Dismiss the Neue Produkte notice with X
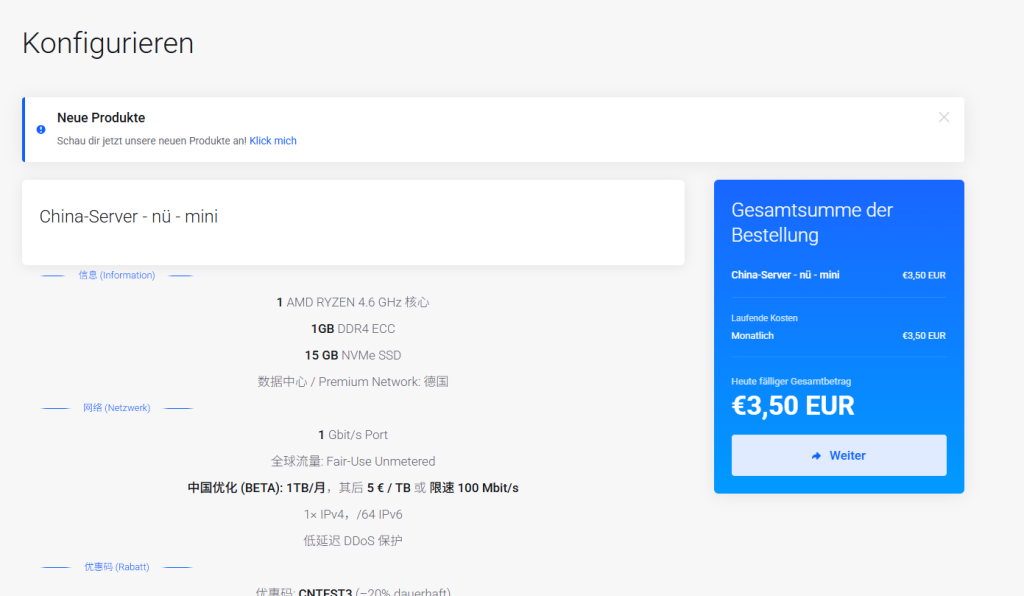 (x=944, y=118)
